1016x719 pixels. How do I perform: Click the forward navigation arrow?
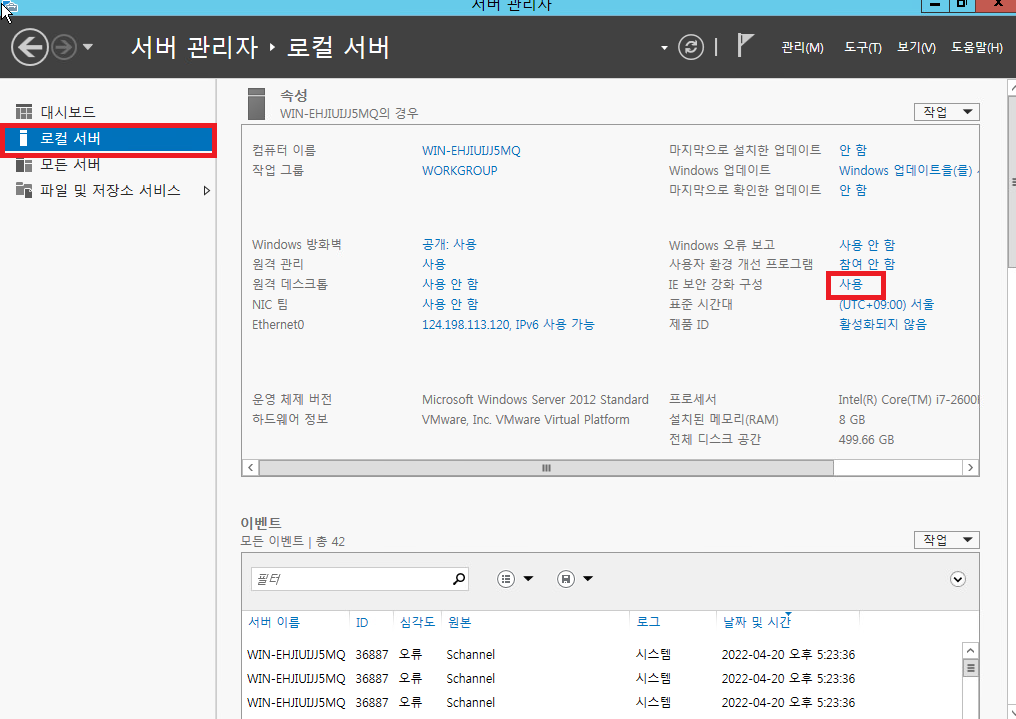(x=64, y=47)
